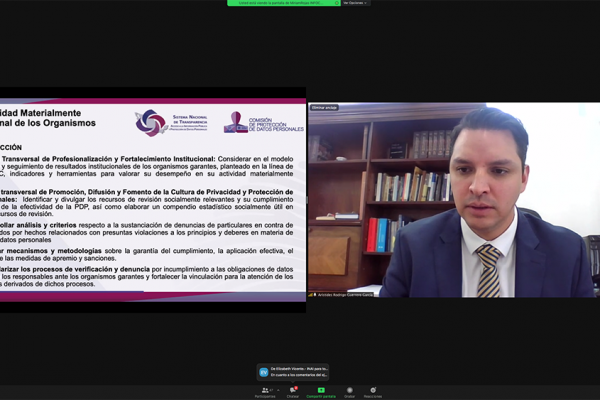Click the info icon in the green sharing bar
This screenshot has height=400, width=600.
(x=337, y=3)
